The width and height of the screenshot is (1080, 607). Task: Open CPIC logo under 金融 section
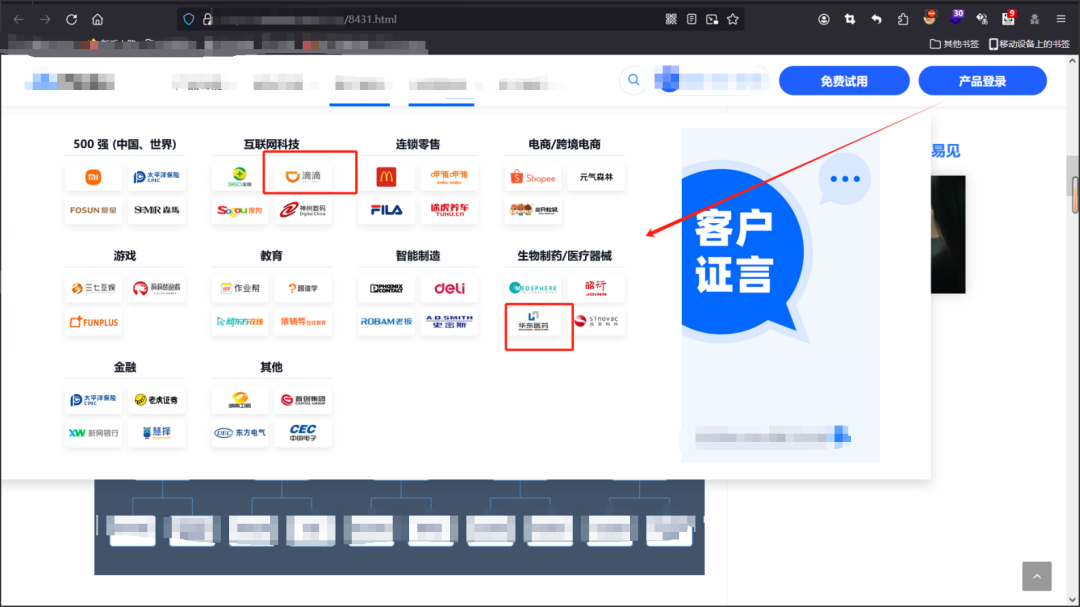tap(94, 400)
